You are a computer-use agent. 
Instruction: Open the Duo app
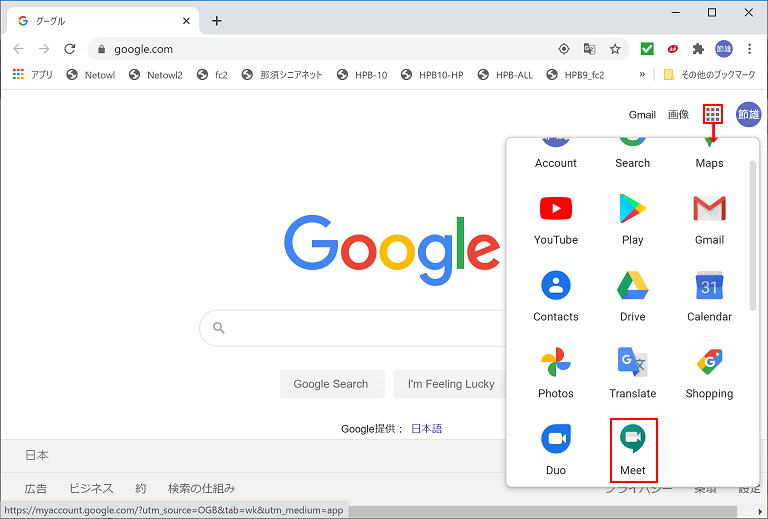click(555, 450)
